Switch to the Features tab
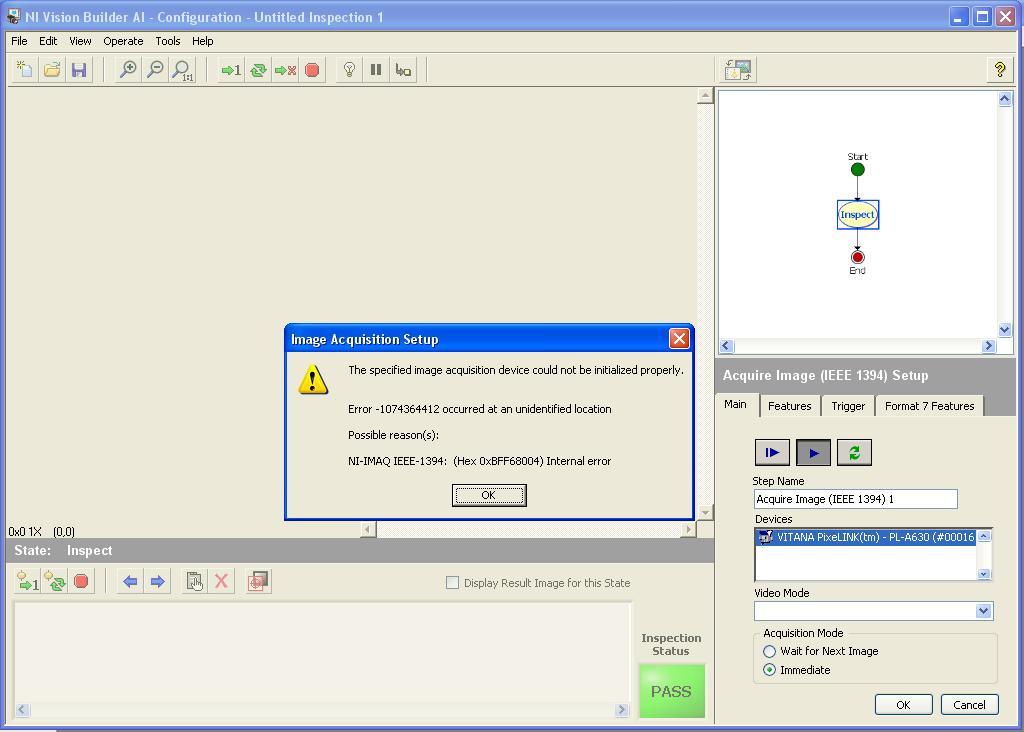The height and width of the screenshot is (732, 1024). click(x=790, y=406)
